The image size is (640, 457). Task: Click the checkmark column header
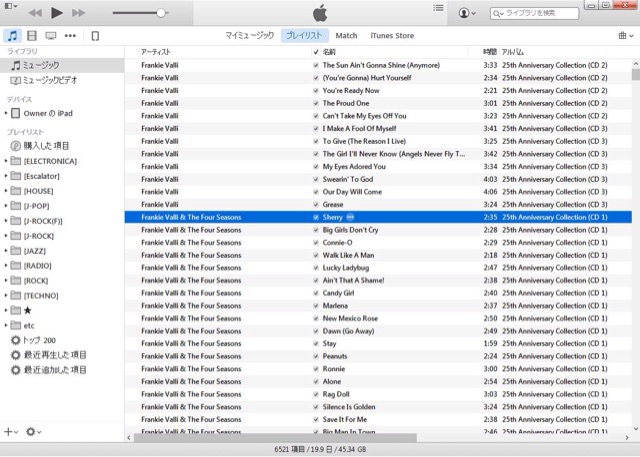coord(316,52)
